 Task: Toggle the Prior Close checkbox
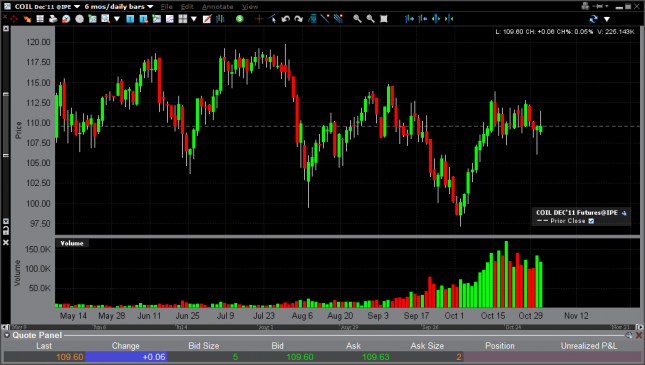[591, 221]
